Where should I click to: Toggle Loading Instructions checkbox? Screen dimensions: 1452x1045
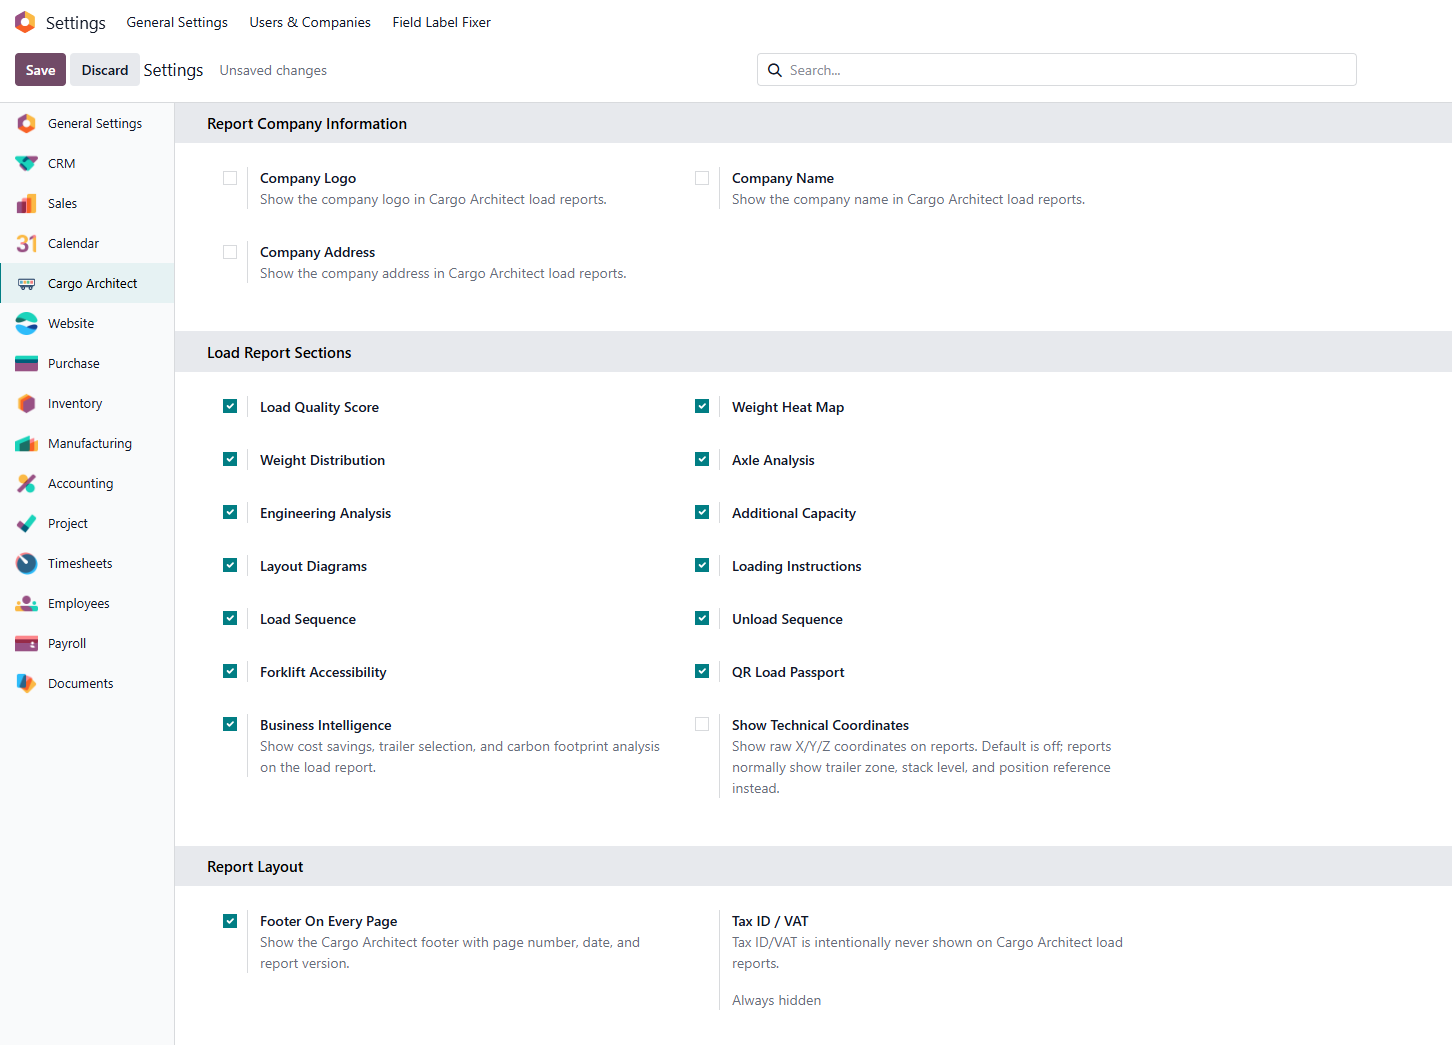click(x=702, y=565)
